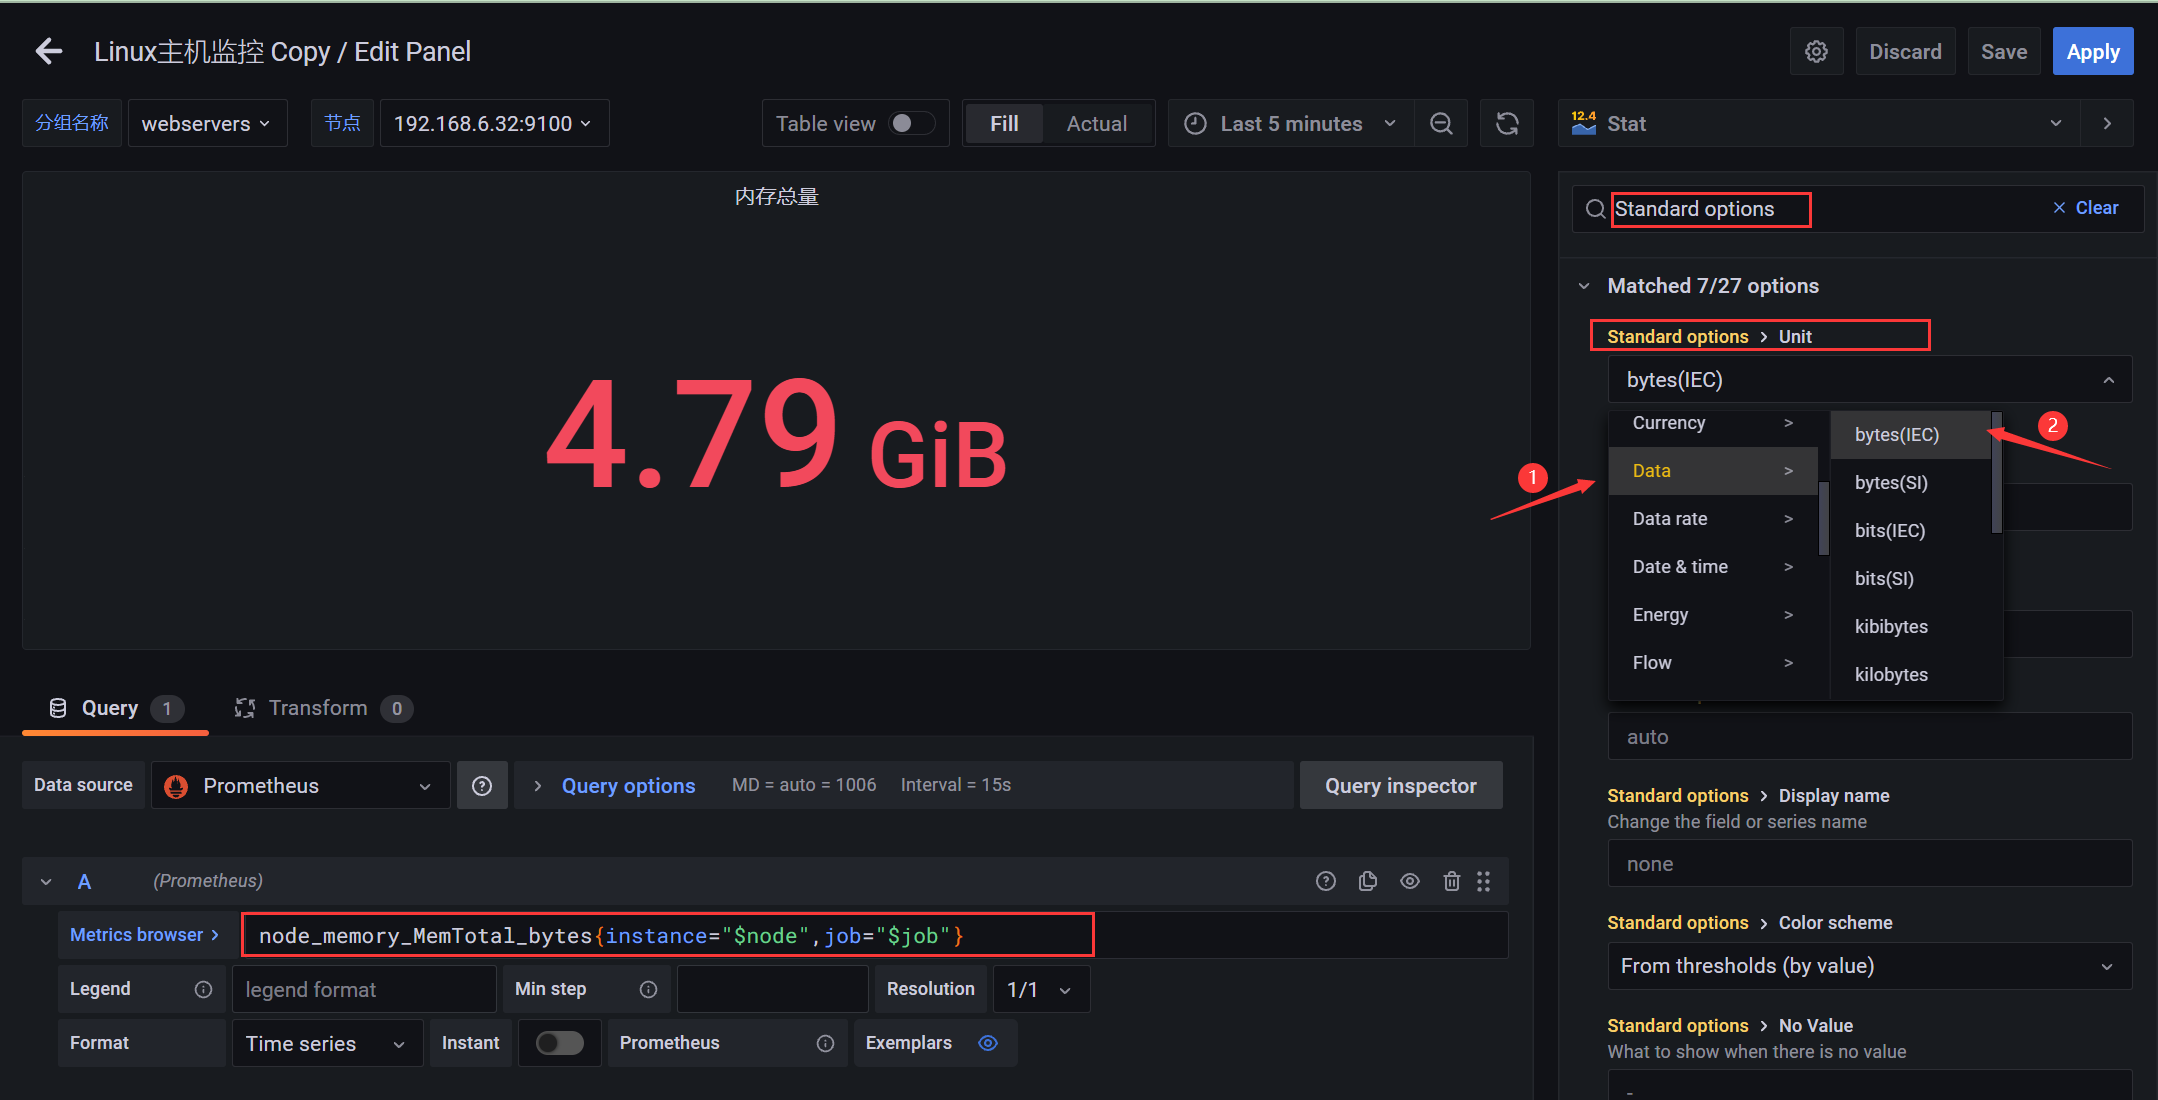Toggle the Table view switch
2158x1100 pixels.
(911, 123)
